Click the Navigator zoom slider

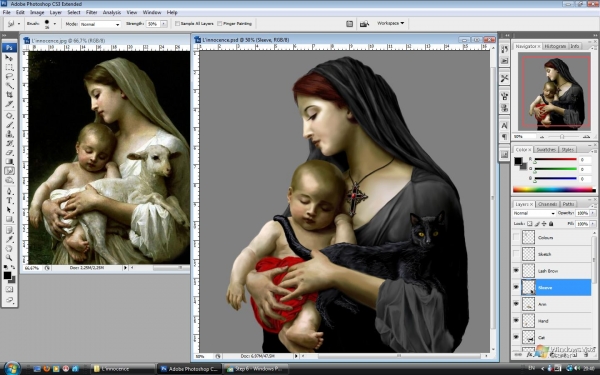562,137
